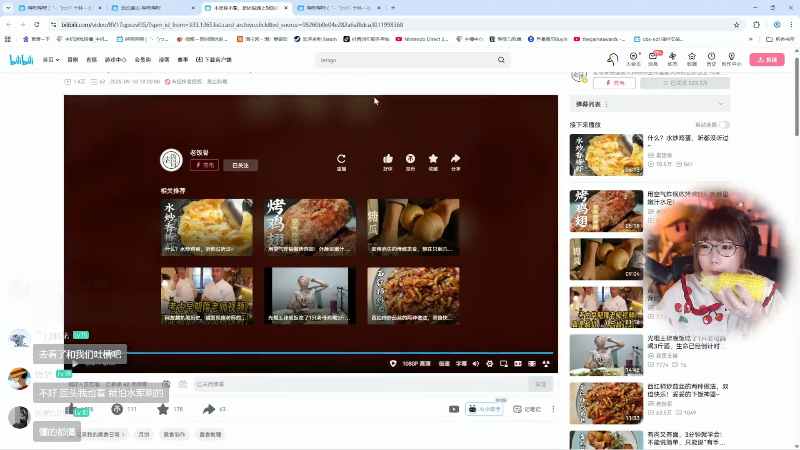Open the 赛事 nav item
This screenshot has height=450, width=800.
pyautogui.click(x=183, y=60)
